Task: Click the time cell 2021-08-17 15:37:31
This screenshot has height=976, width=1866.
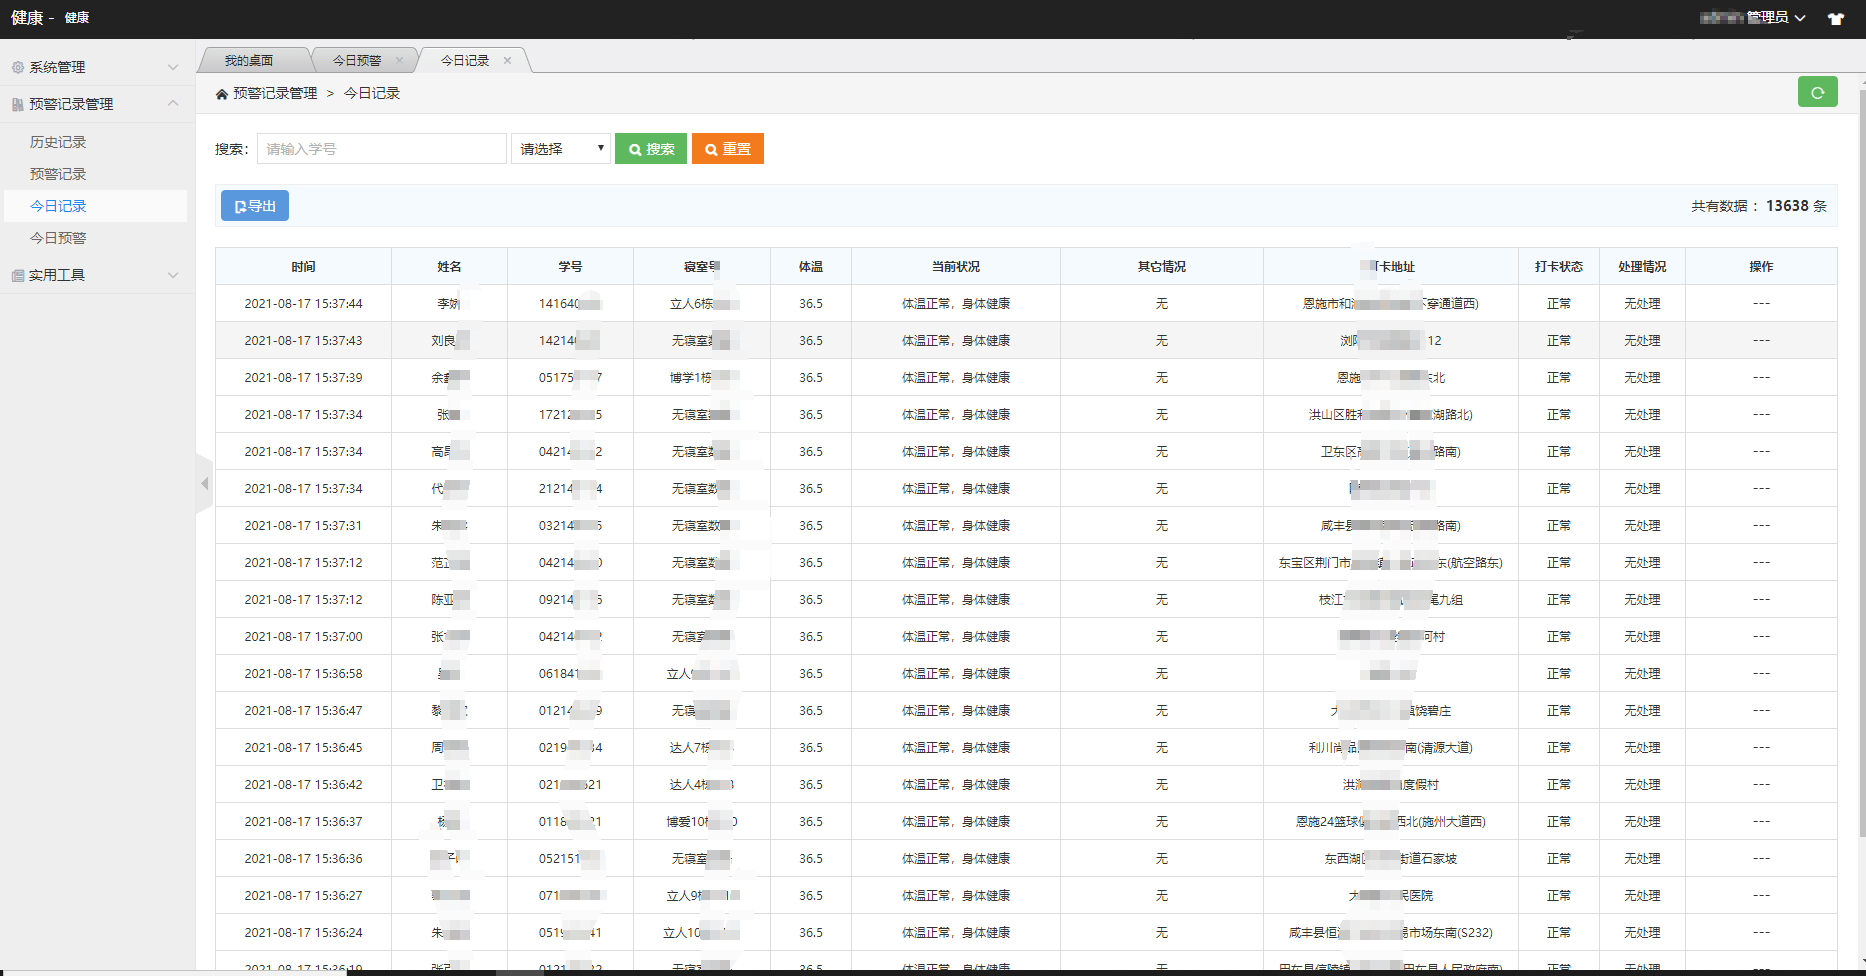Action: 304,526
